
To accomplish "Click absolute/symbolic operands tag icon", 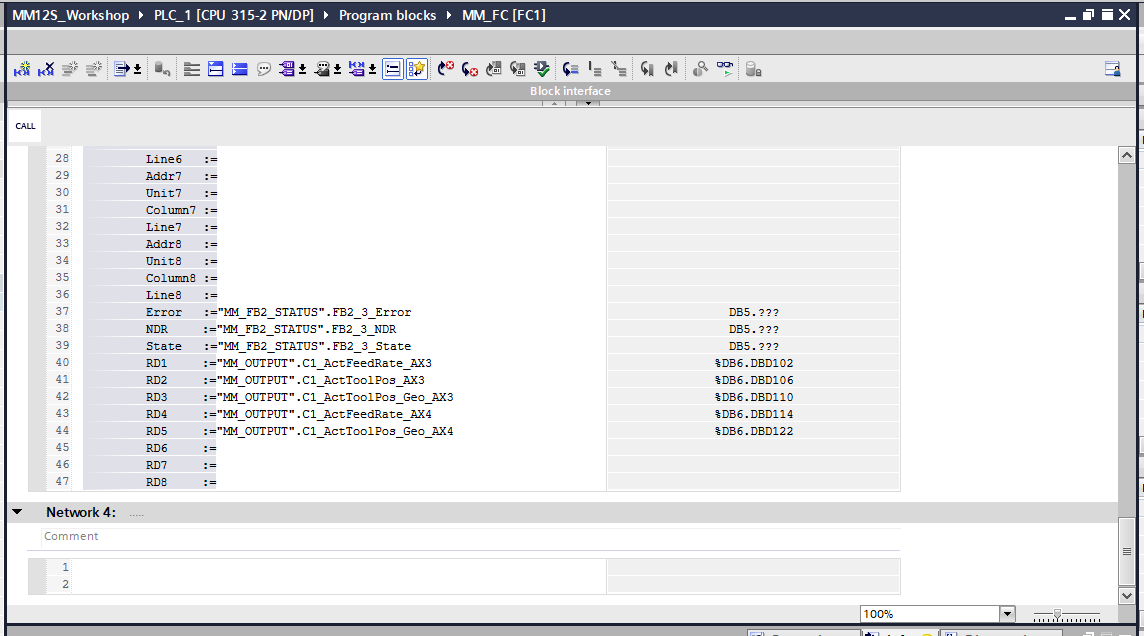I will [287, 69].
